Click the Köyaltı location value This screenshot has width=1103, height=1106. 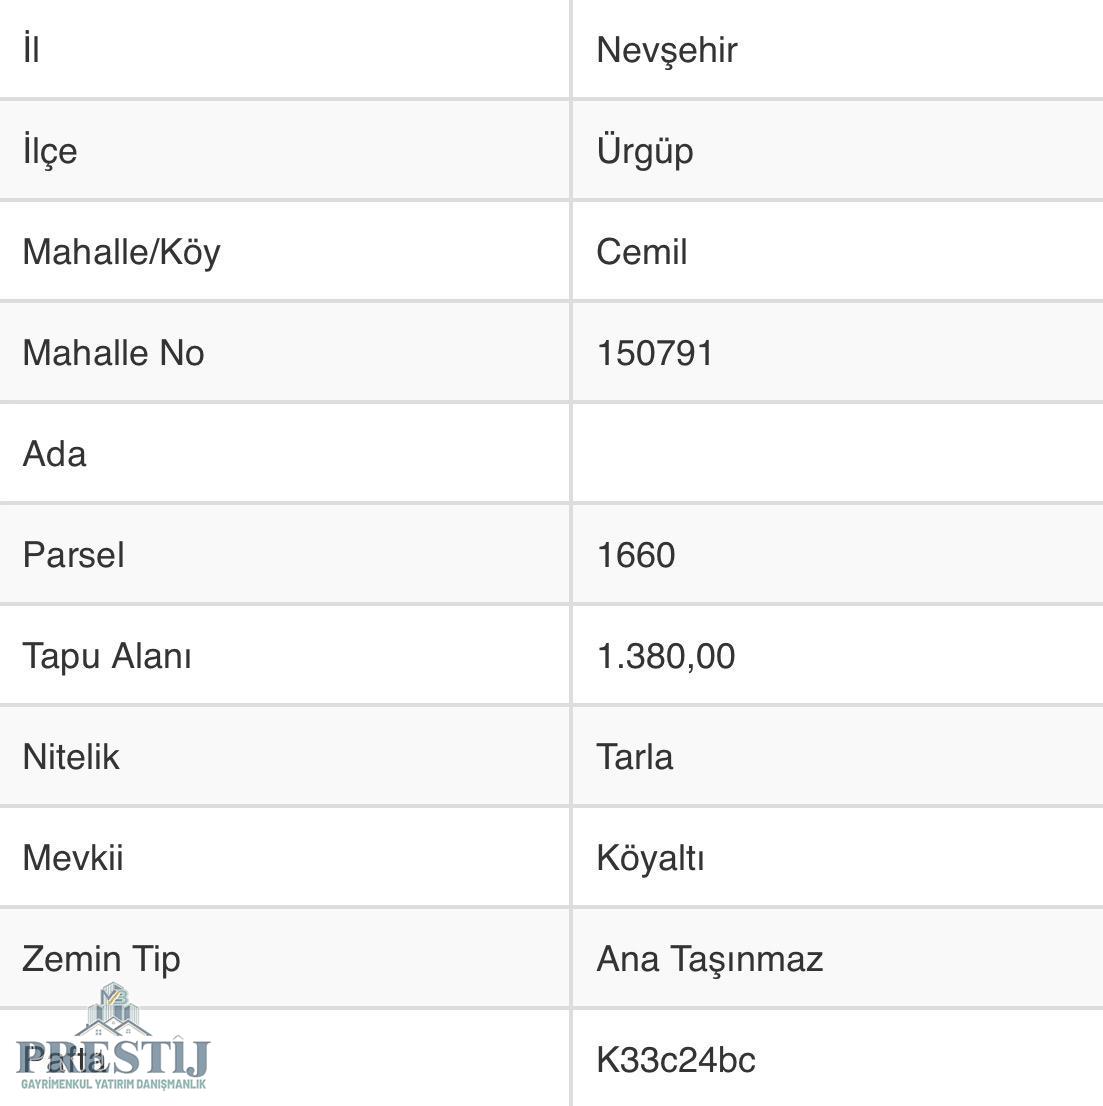(x=651, y=858)
